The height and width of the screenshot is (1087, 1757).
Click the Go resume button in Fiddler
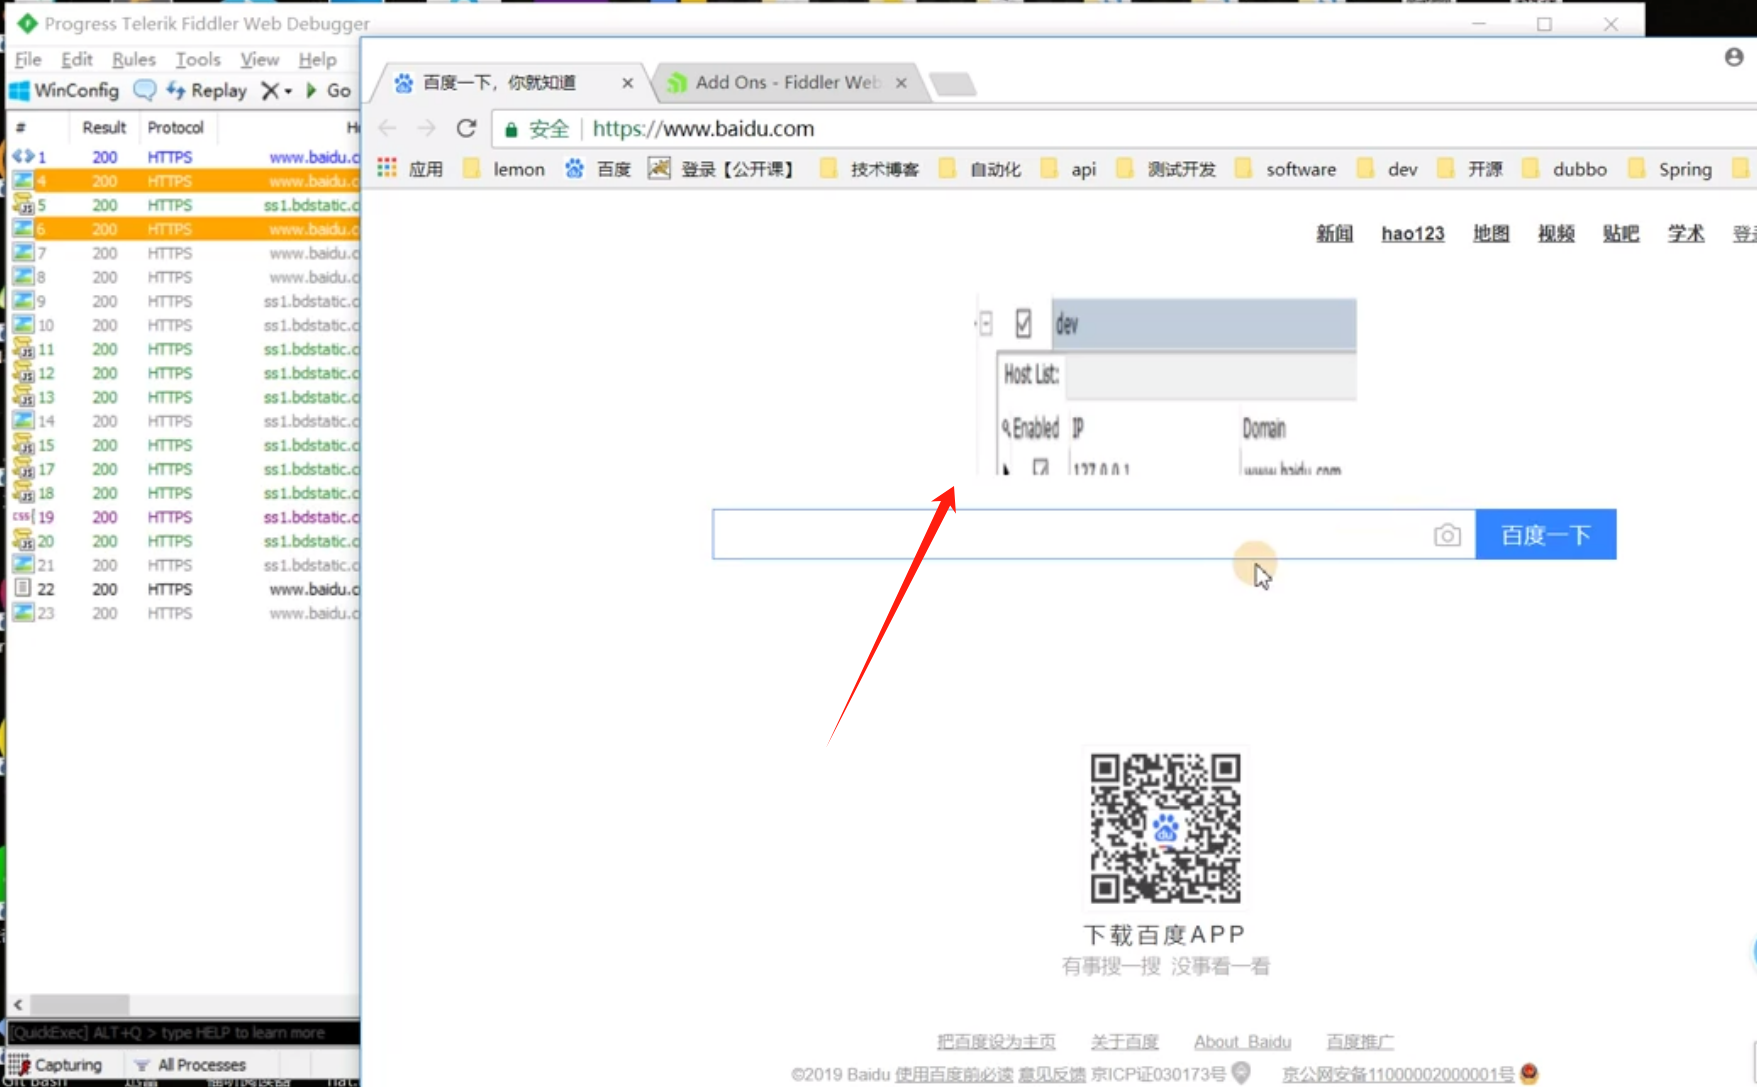pyautogui.click(x=329, y=91)
